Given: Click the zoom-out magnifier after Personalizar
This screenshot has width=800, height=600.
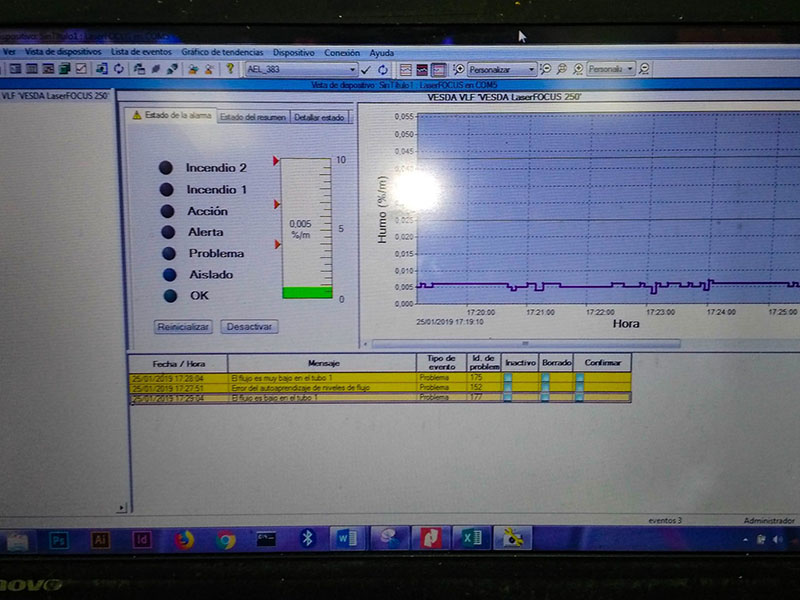Looking at the screenshot, I should coord(545,69).
